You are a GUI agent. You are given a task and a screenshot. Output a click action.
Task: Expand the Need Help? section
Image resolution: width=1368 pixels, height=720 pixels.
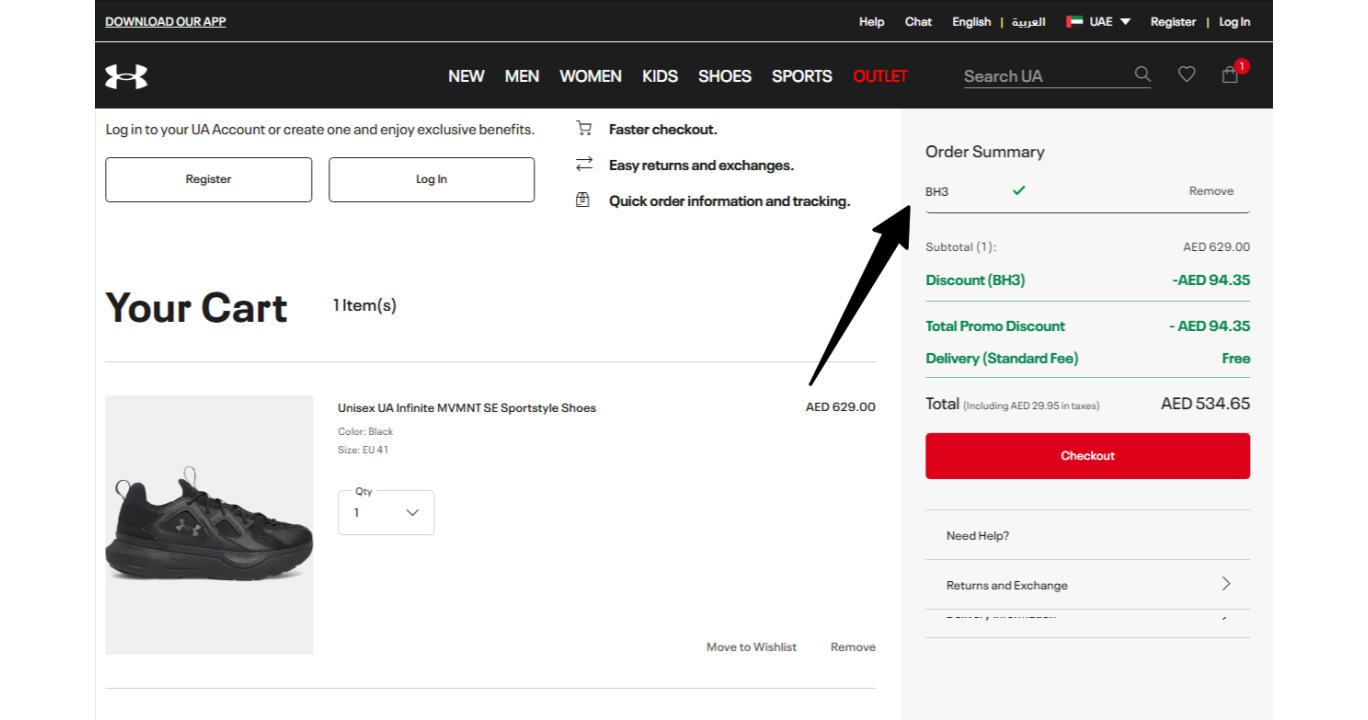pos(1088,535)
